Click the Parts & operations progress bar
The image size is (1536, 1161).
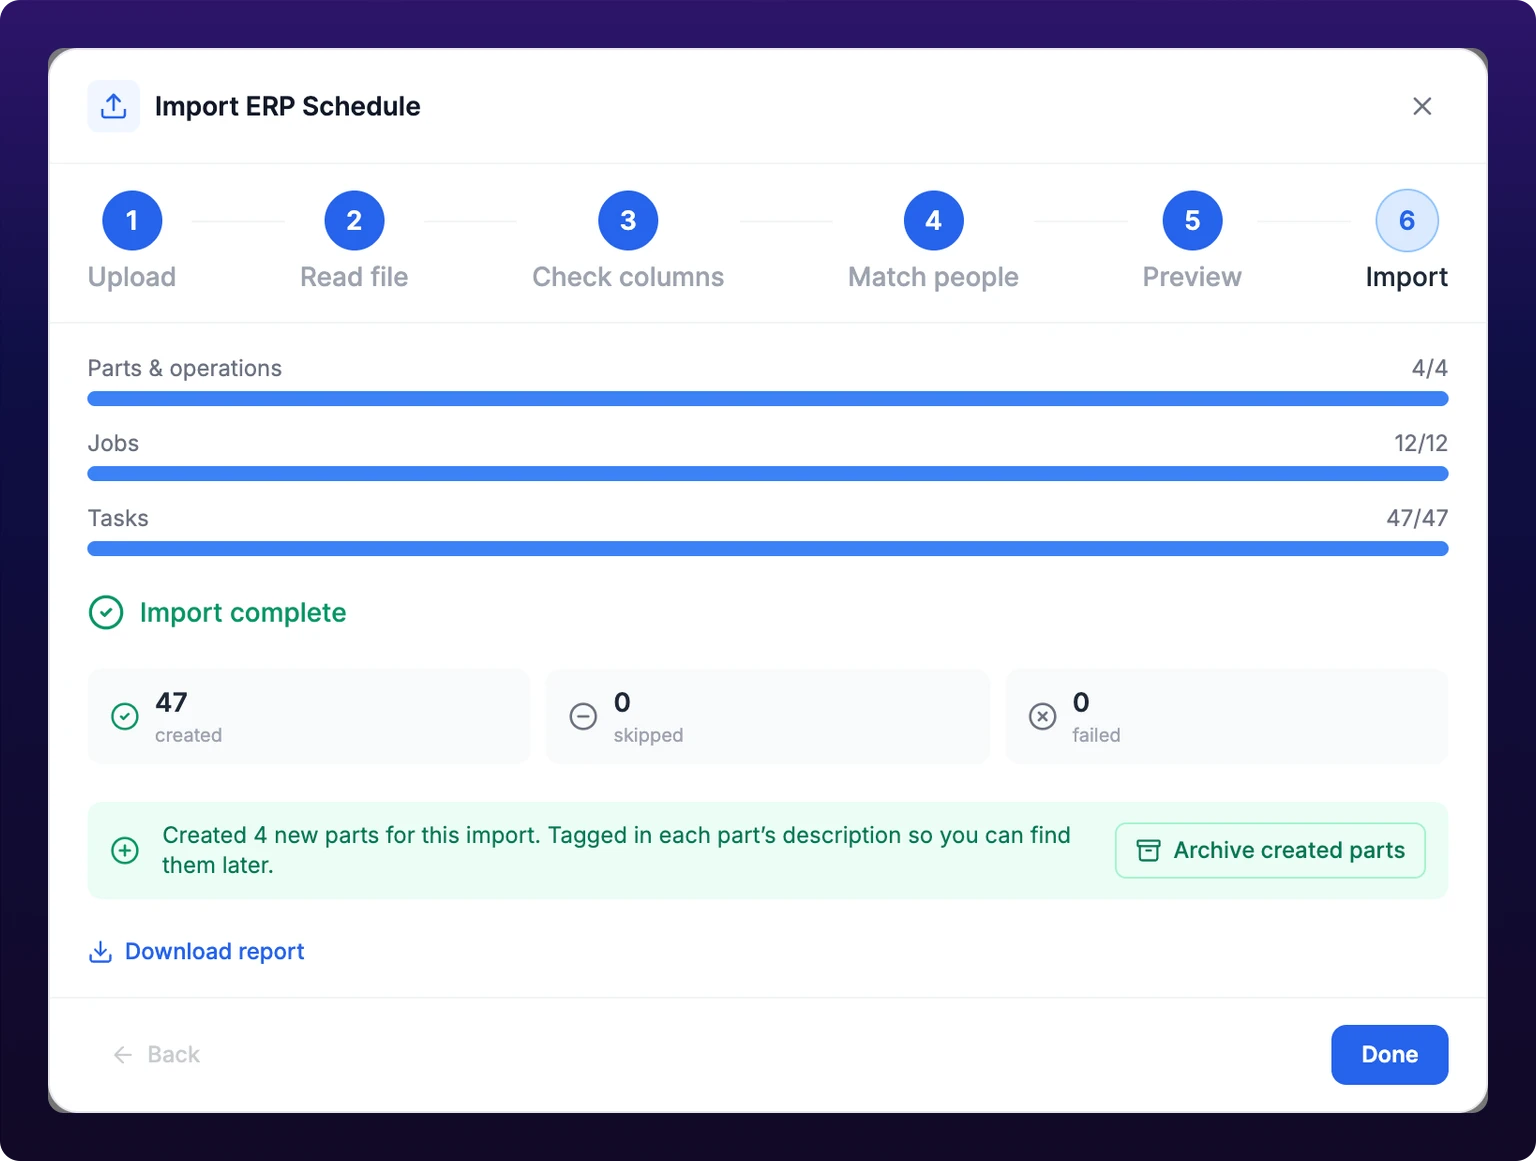[768, 398]
